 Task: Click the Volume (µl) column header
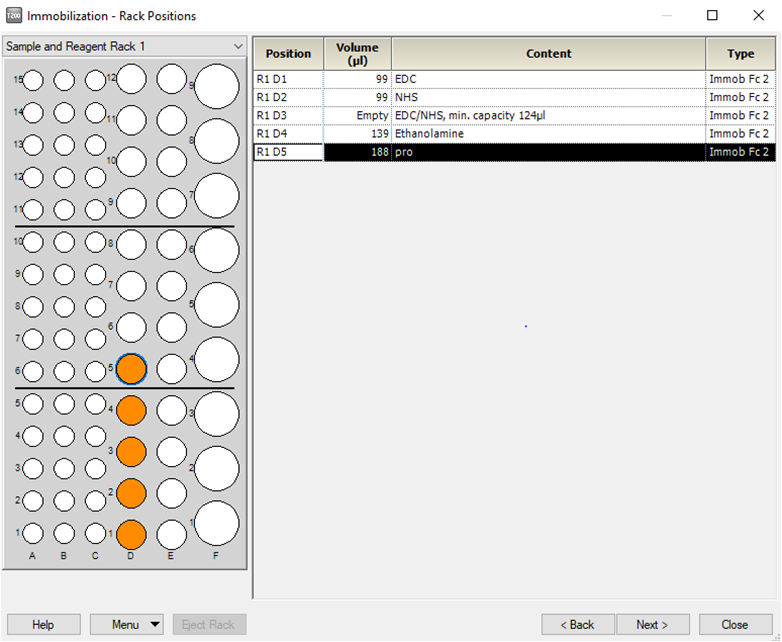click(357, 54)
